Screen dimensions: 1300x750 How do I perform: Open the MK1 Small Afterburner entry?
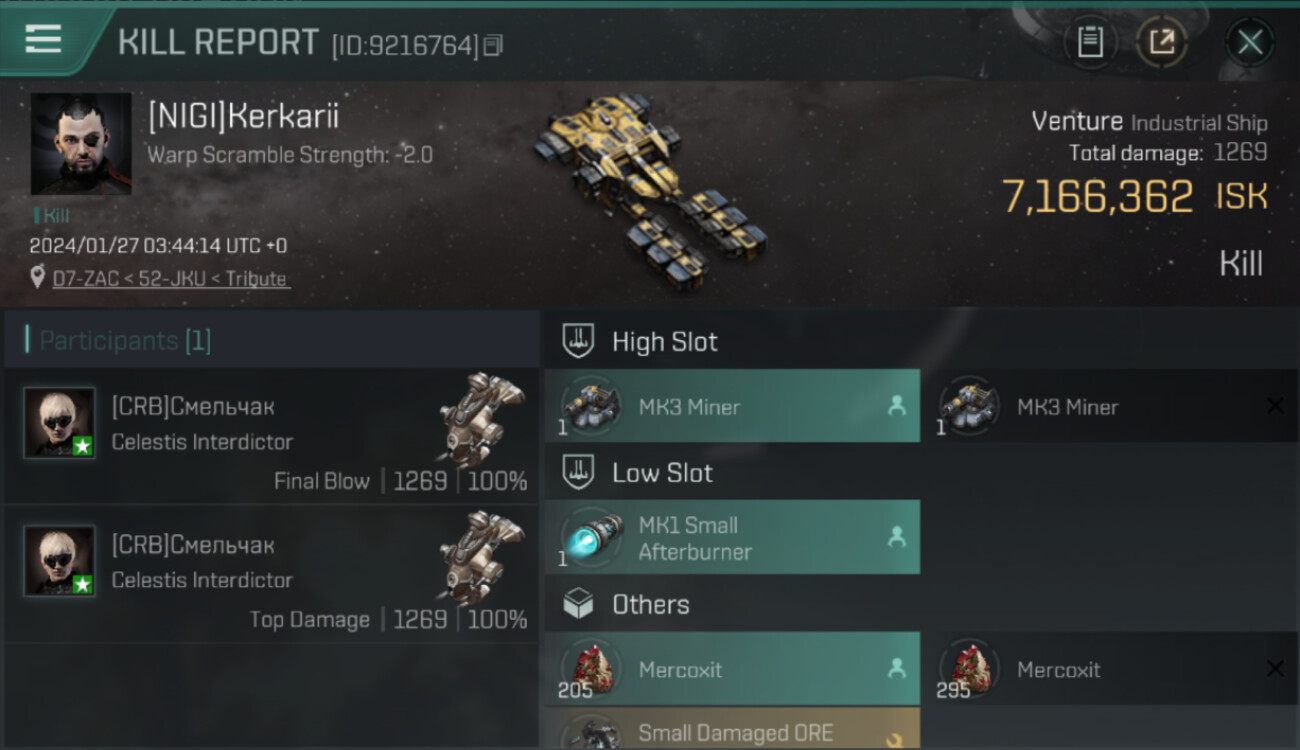[x=732, y=538]
